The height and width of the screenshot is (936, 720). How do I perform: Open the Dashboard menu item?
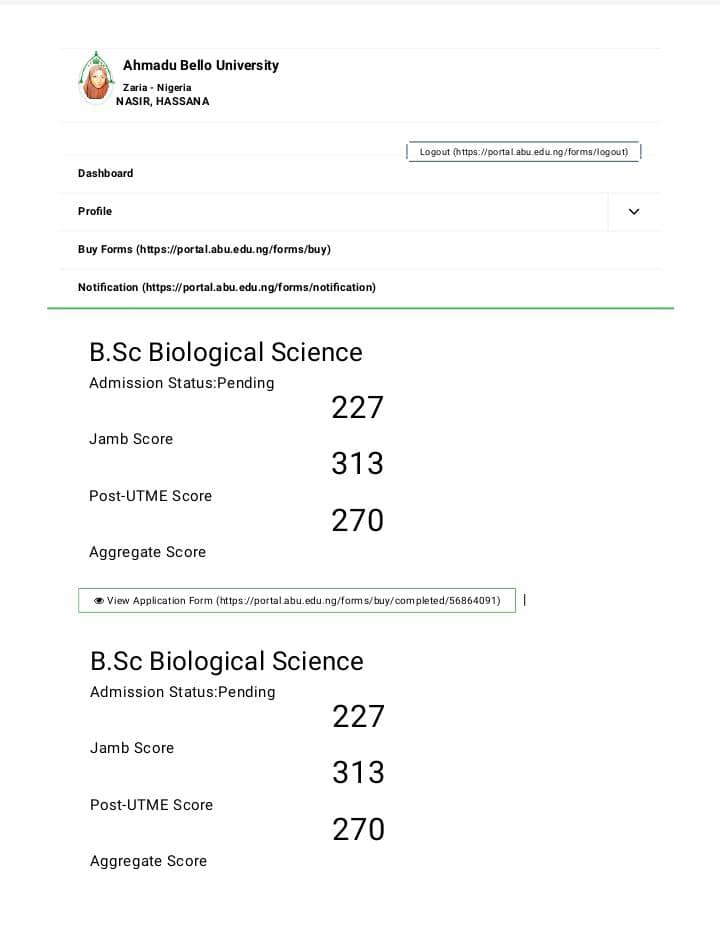click(x=106, y=173)
